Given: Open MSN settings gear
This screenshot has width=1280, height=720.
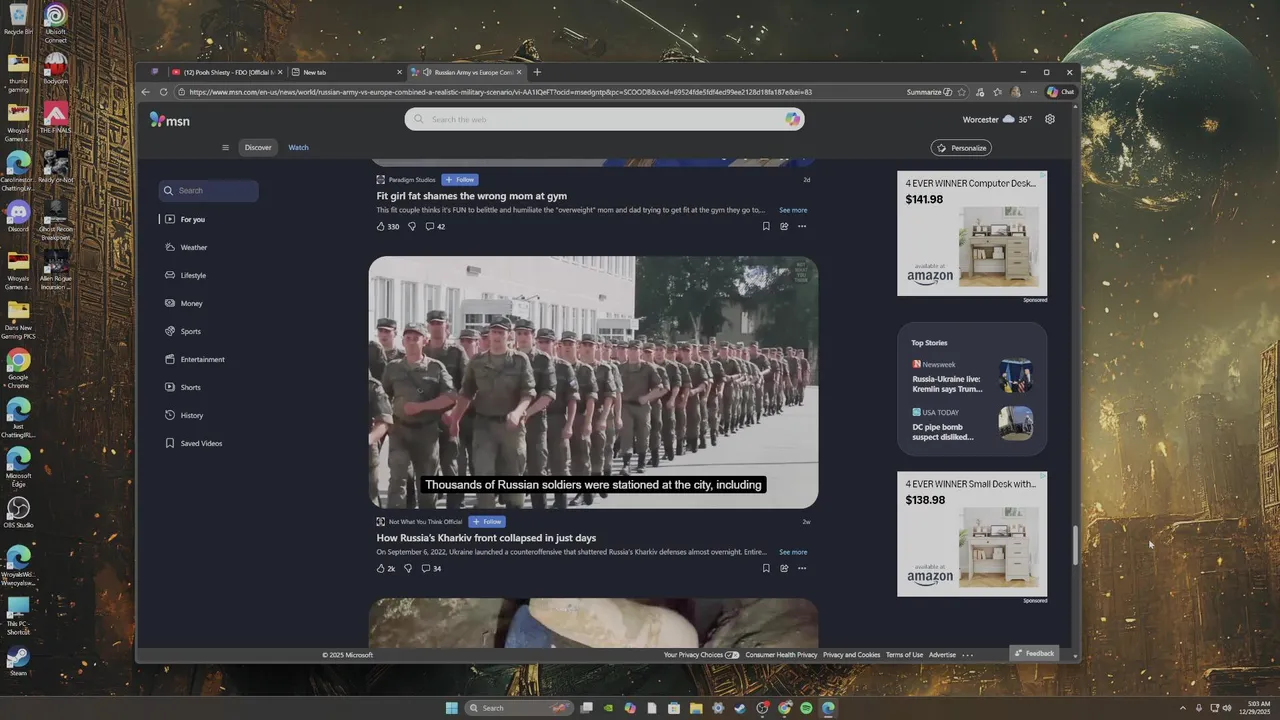Looking at the screenshot, I should point(1049,119).
